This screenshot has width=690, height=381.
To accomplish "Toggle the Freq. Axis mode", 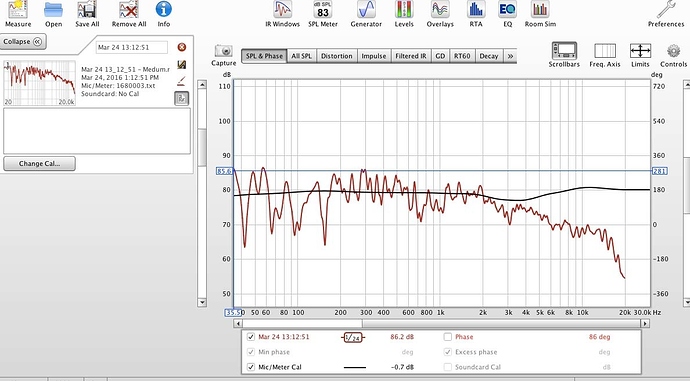I will 605,55.
